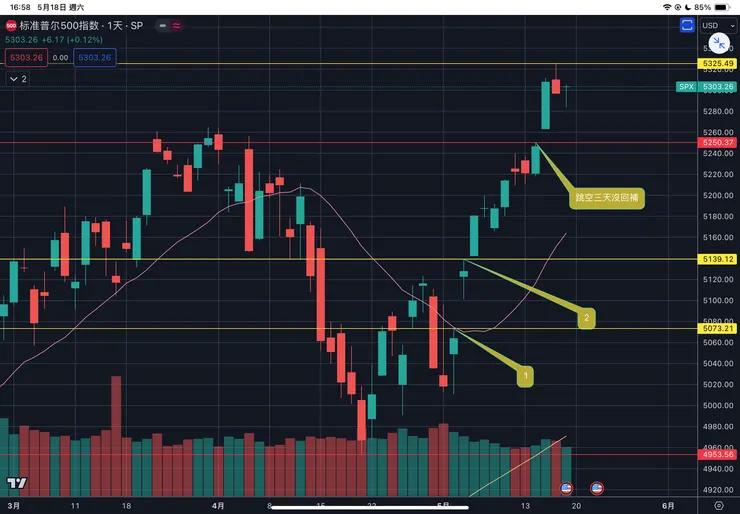Tap the exit-fullscreen collapse arrows button
This screenshot has height=514, width=740.
(719, 43)
